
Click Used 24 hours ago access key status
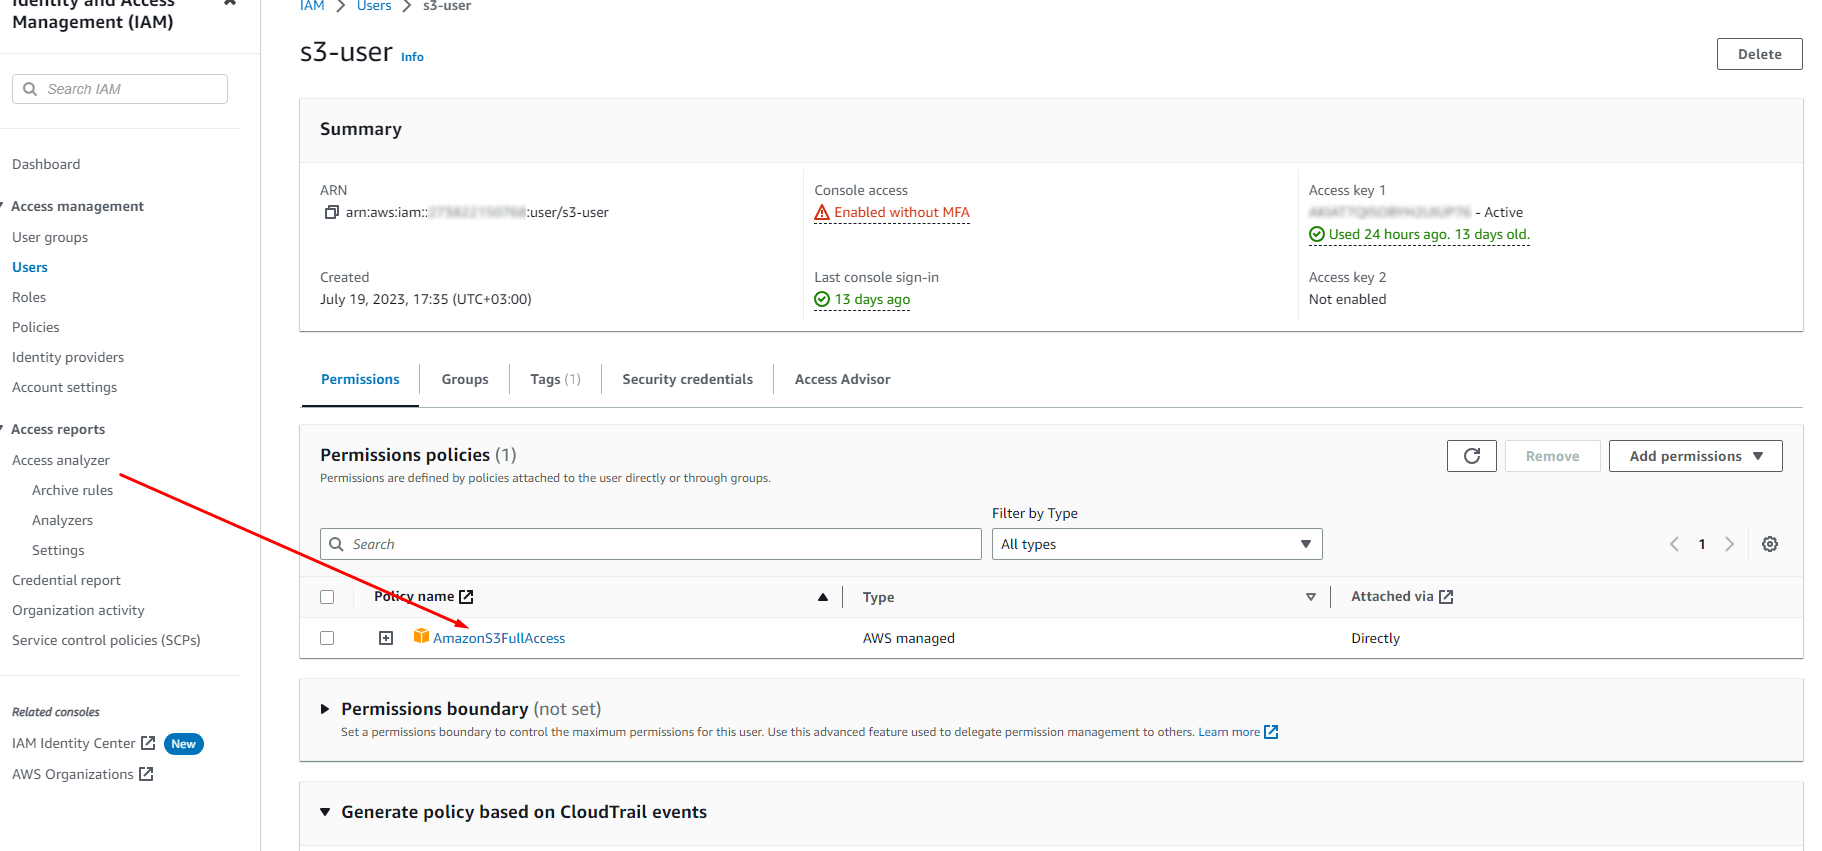coord(1429,234)
